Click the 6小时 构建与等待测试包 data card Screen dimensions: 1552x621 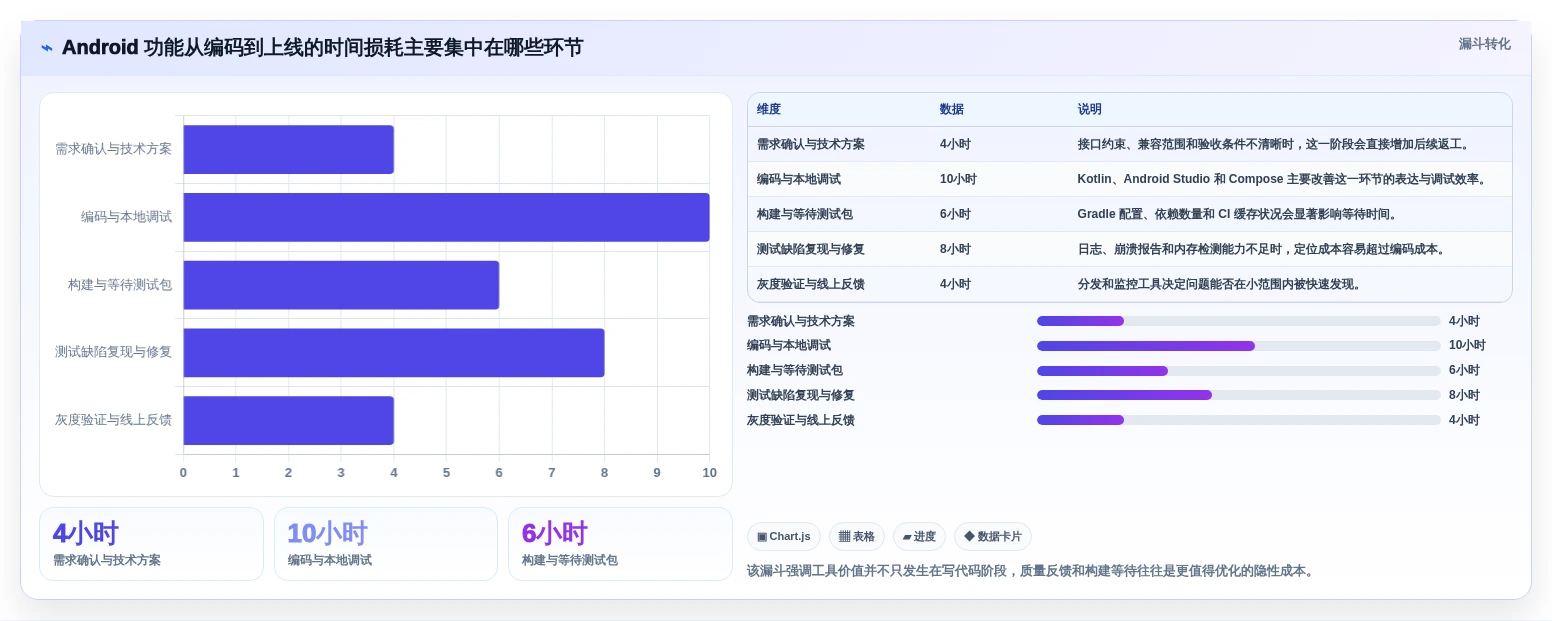coord(620,544)
